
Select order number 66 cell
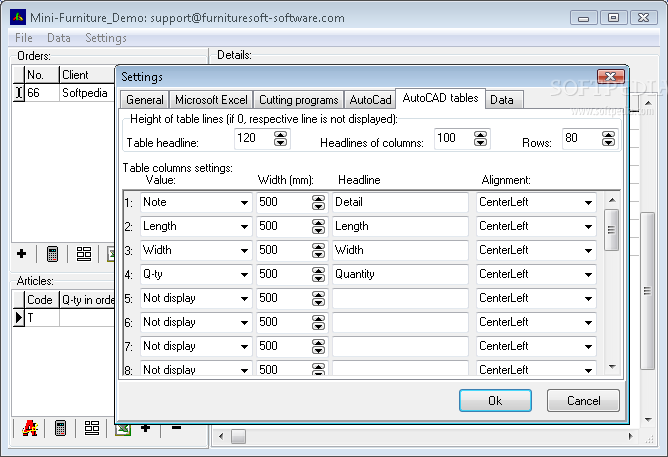click(42, 92)
